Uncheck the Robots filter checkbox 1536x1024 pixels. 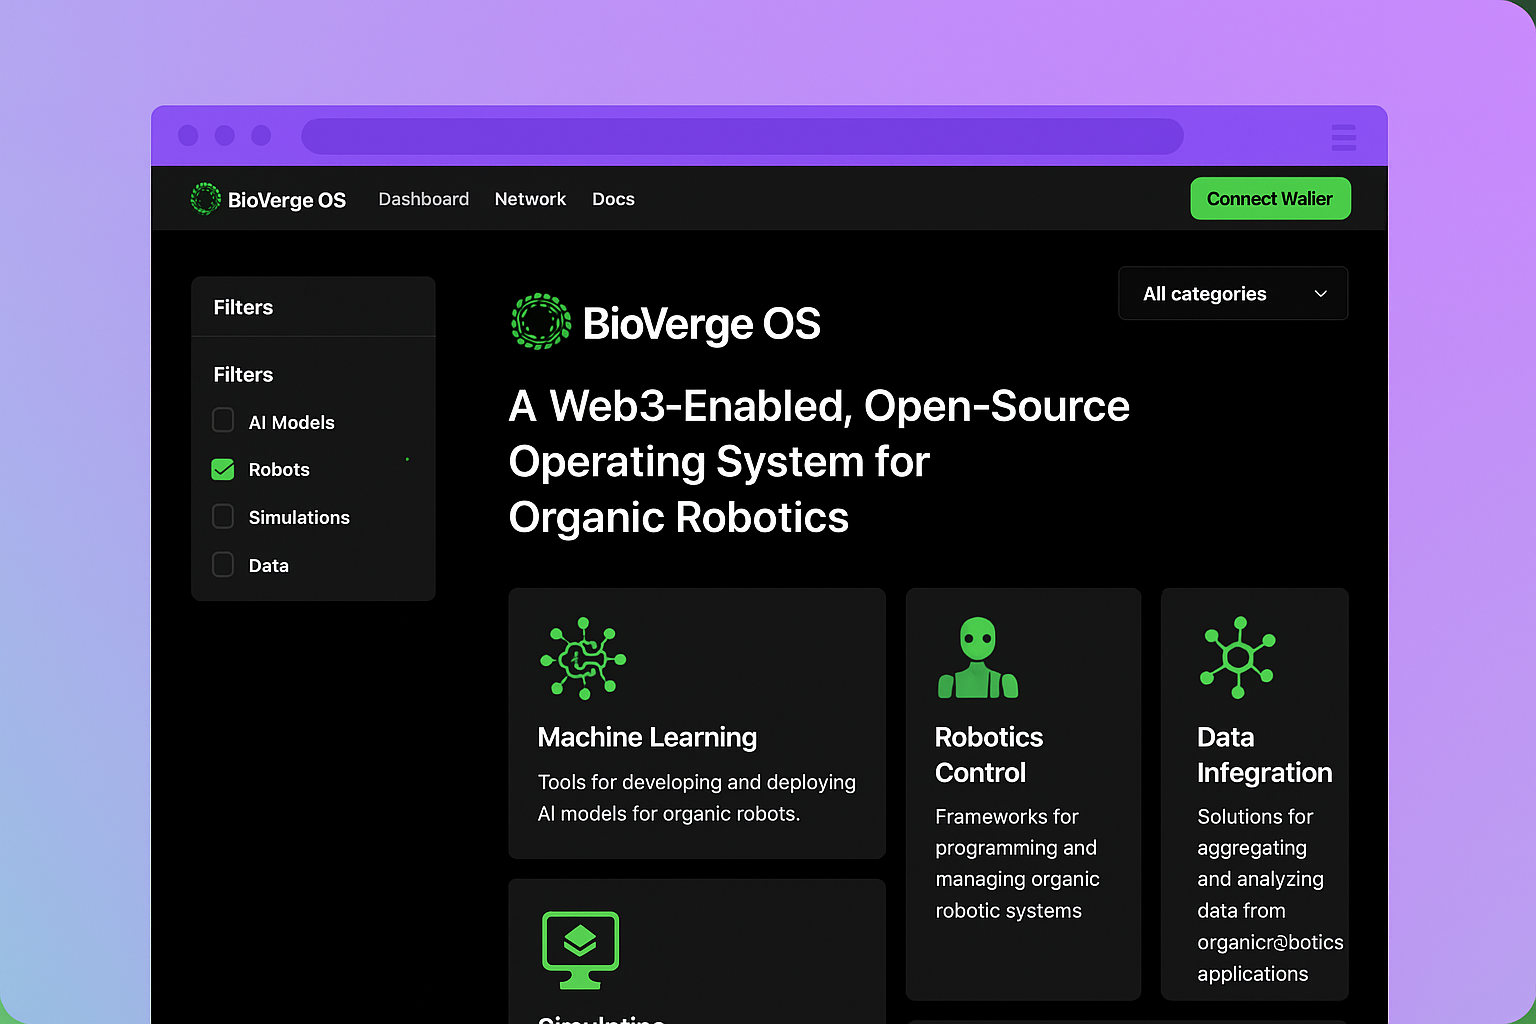[223, 469]
